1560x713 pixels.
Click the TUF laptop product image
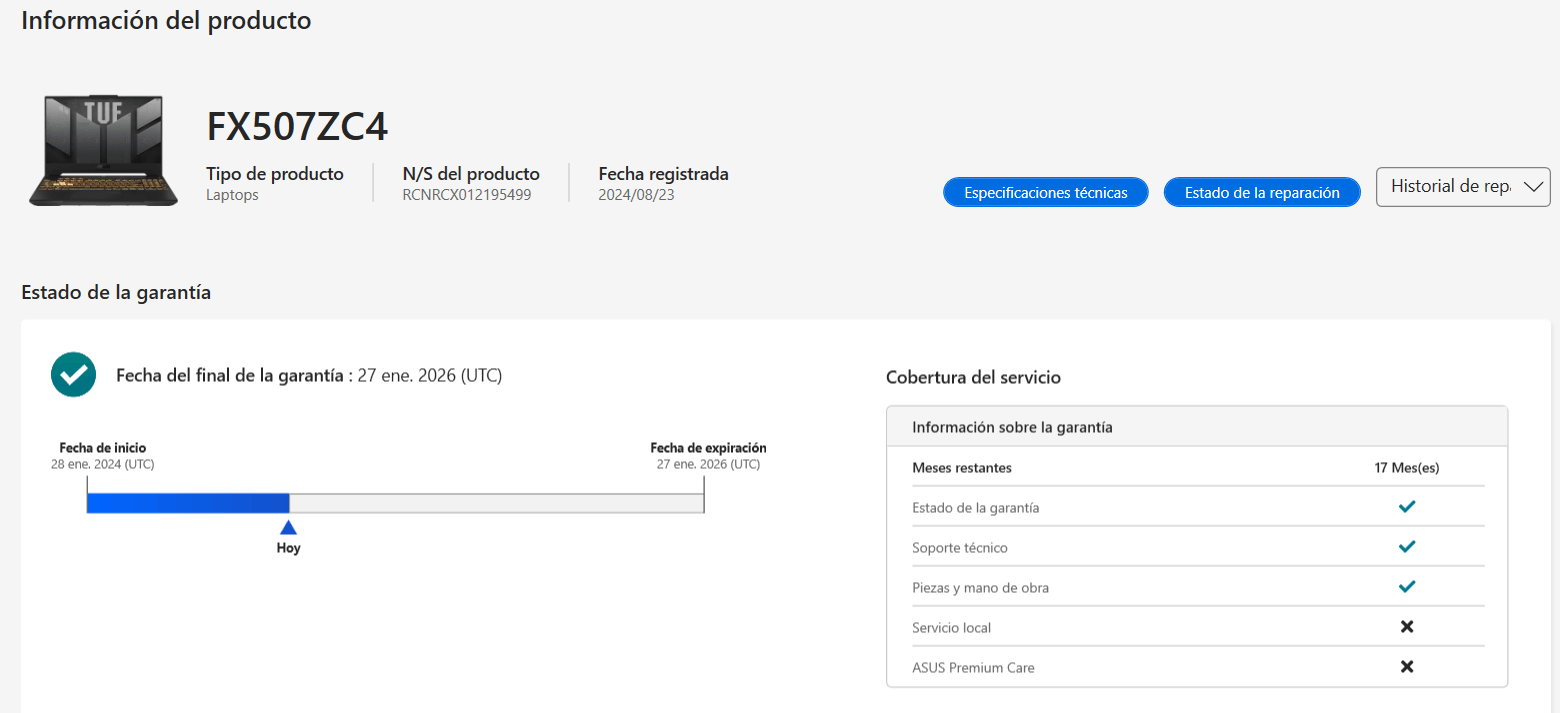pos(103,150)
